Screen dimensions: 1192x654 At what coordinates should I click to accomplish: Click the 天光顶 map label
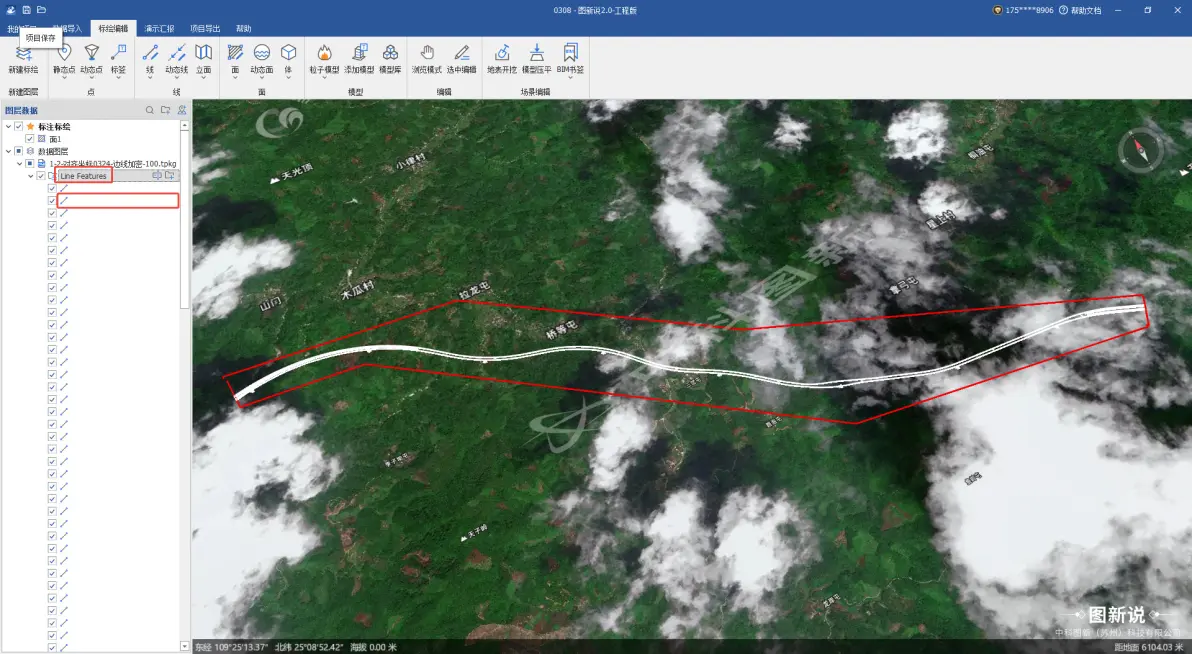(296, 173)
